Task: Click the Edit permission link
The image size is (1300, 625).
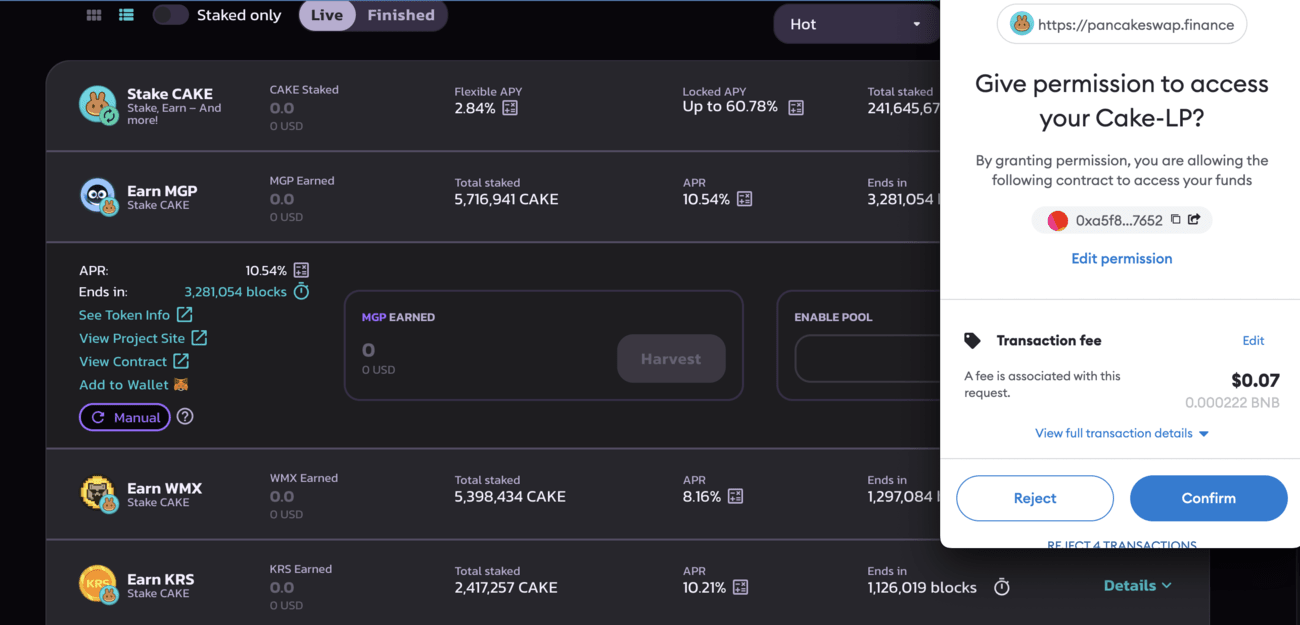Action: (x=1122, y=258)
